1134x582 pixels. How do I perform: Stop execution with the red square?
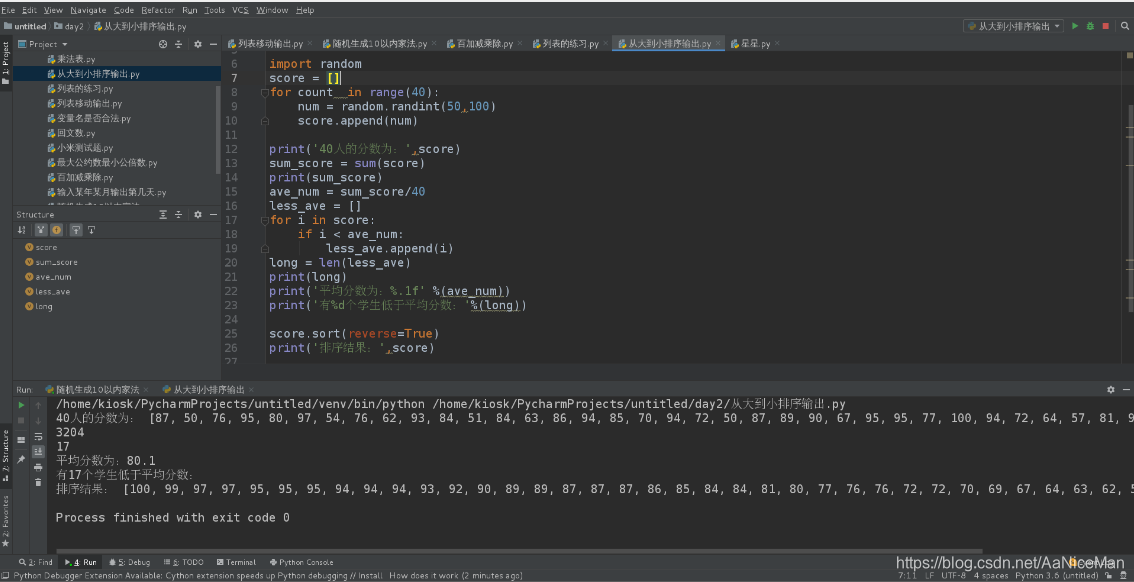pyautogui.click(x=1106, y=26)
